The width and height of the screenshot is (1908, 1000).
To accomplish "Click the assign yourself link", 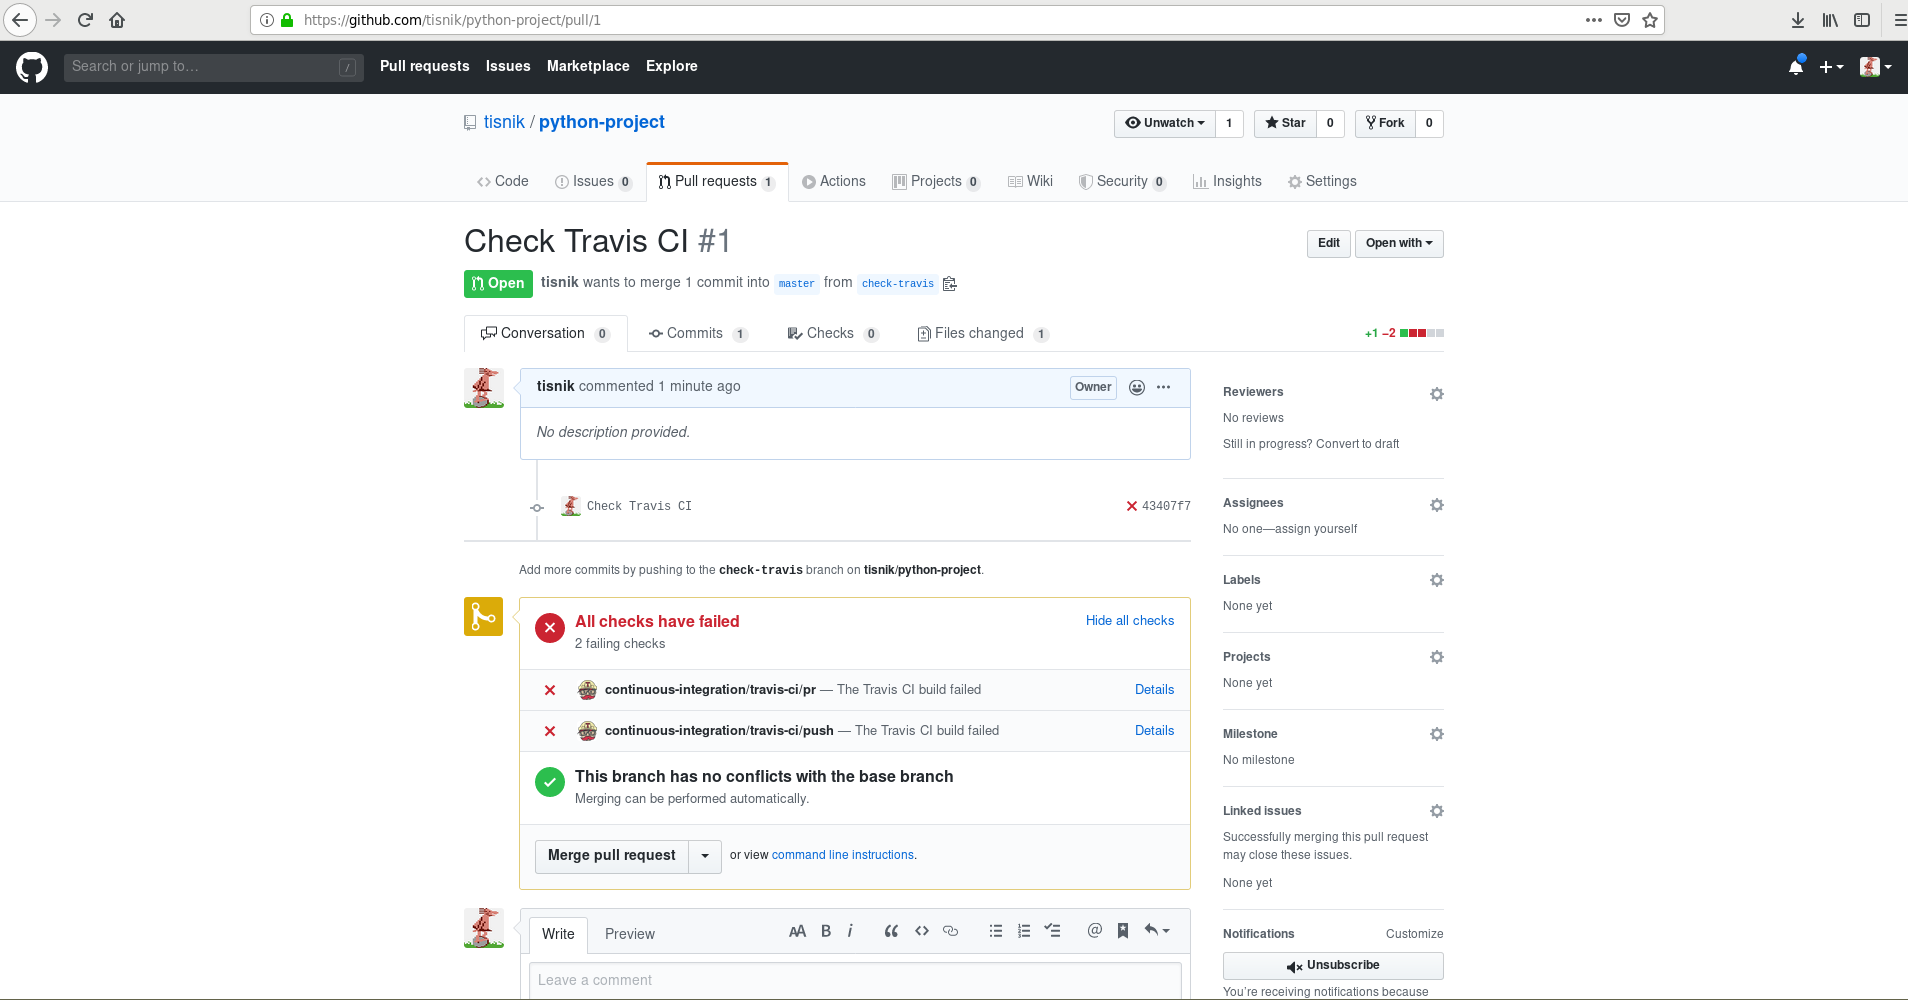I will coord(1316,529).
